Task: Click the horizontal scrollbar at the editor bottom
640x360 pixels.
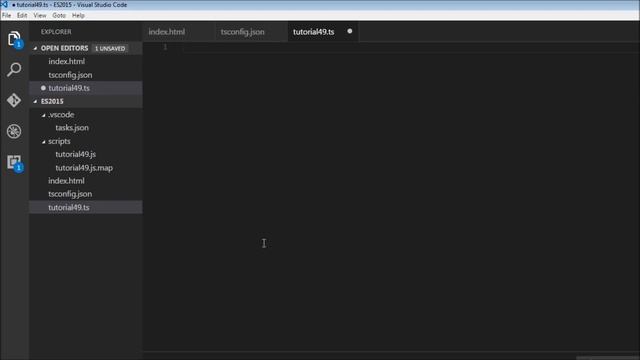Action: pyautogui.click(x=607, y=358)
